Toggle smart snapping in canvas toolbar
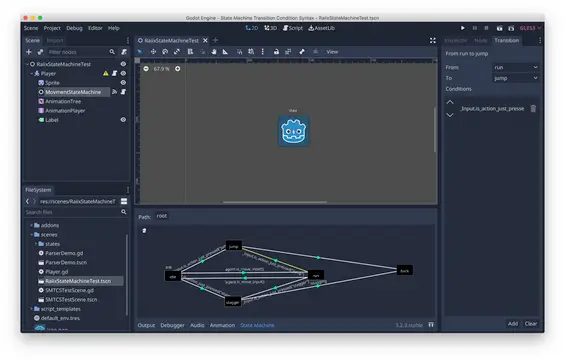 click(239, 52)
